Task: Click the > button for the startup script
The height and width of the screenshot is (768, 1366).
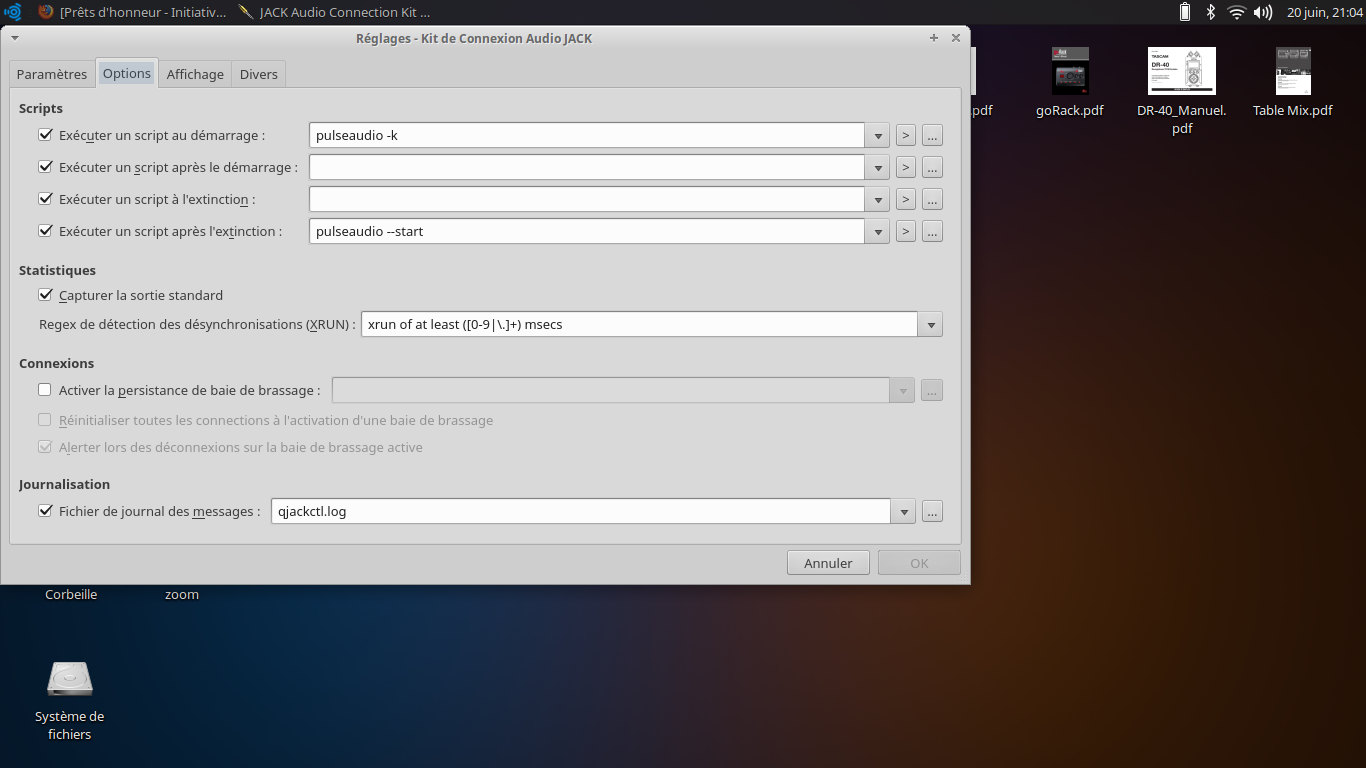Action: (905, 135)
